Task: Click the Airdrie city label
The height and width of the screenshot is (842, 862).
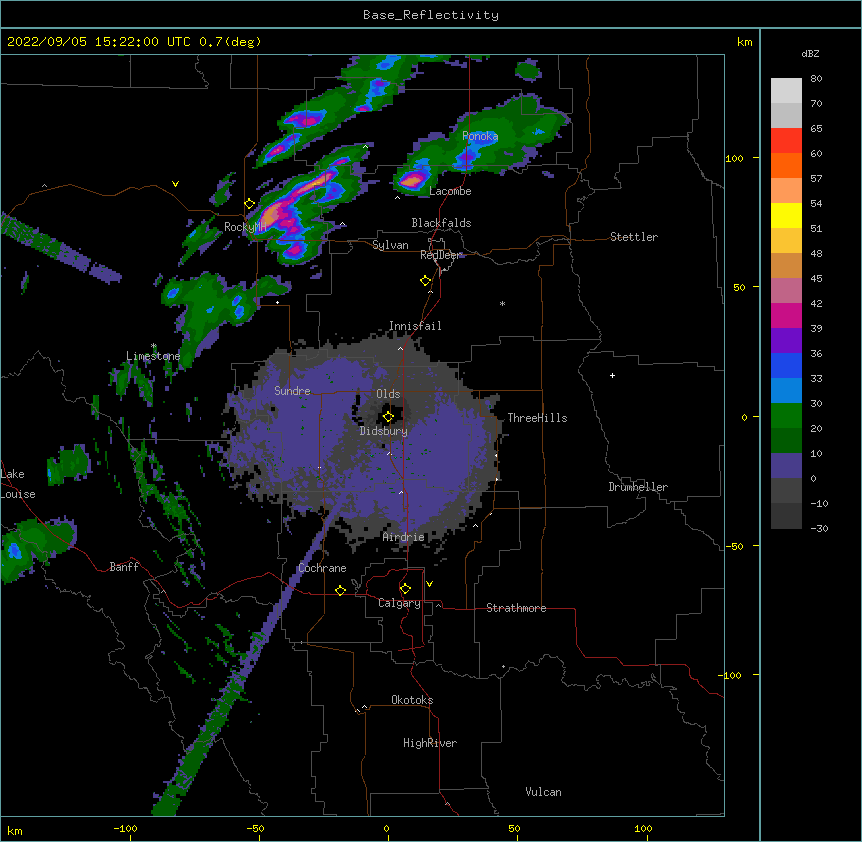Action: pos(403,537)
